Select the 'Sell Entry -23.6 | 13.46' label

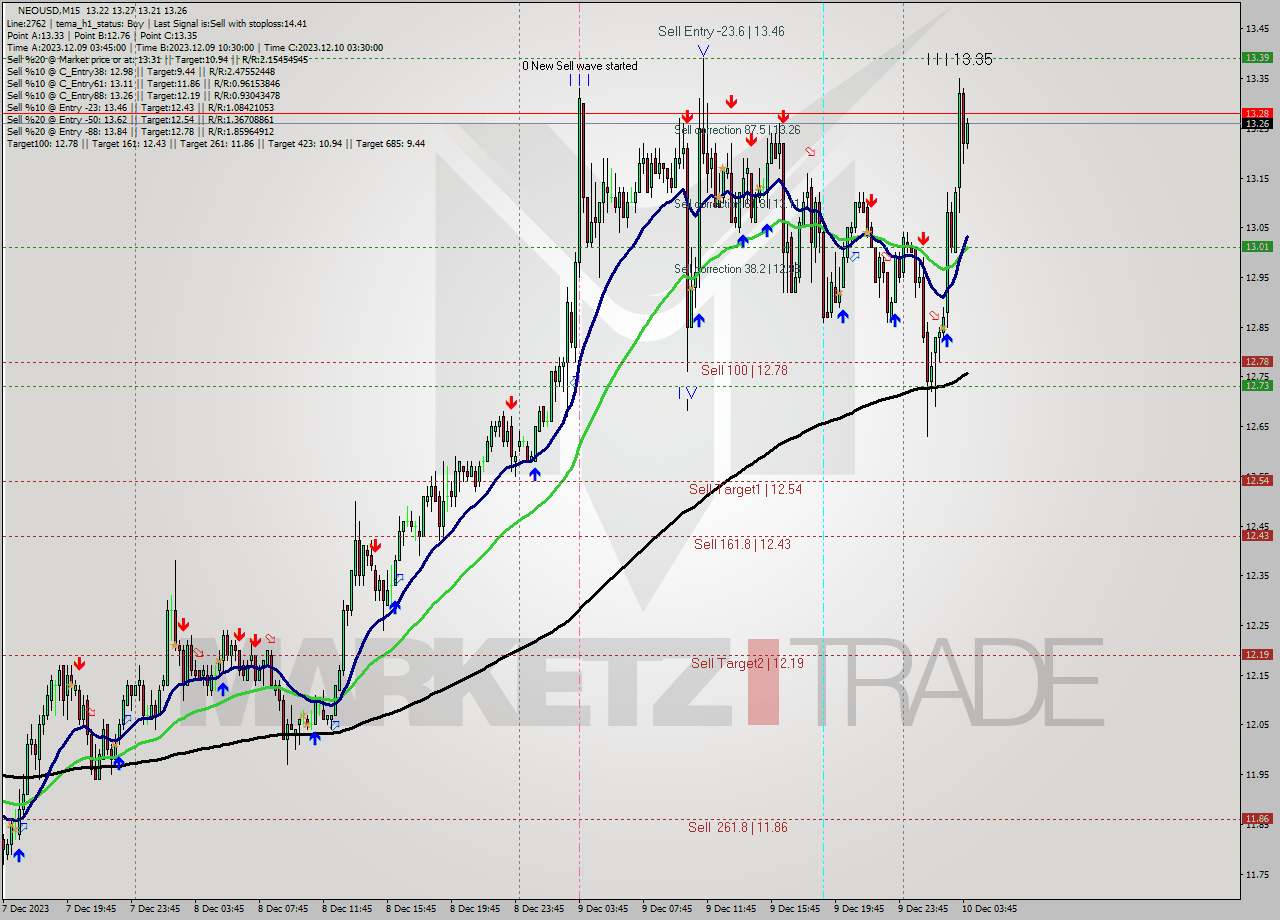[x=721, y=31]
